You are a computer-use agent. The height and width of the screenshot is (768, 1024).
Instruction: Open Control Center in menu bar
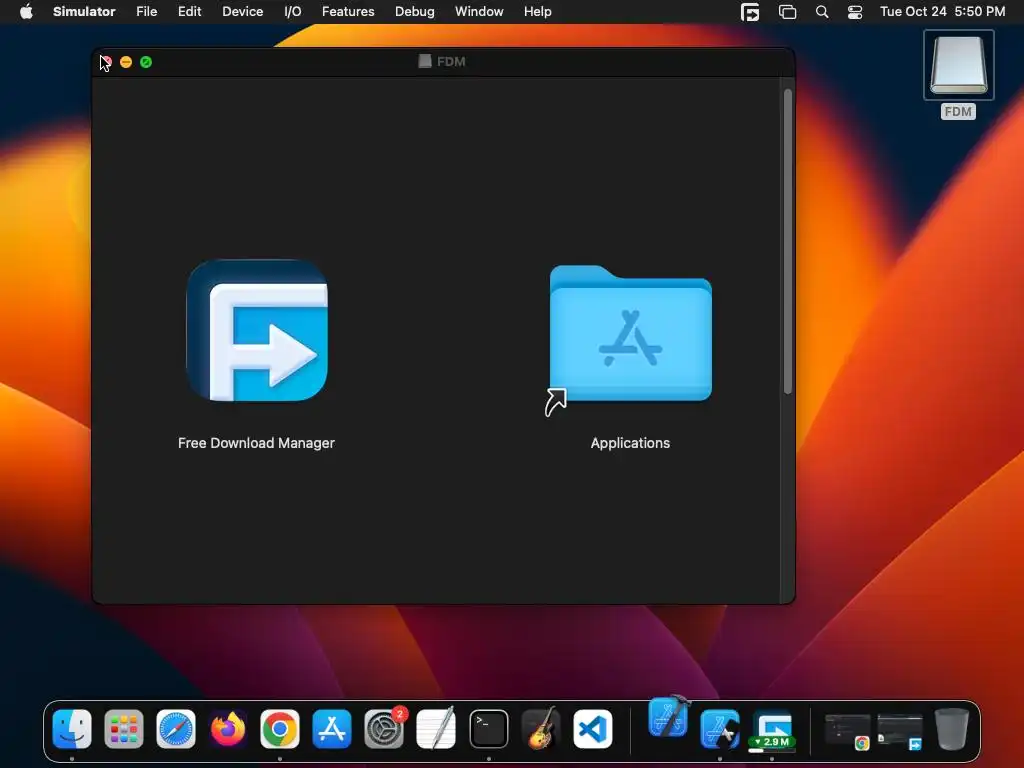click(x=855, y=12)
